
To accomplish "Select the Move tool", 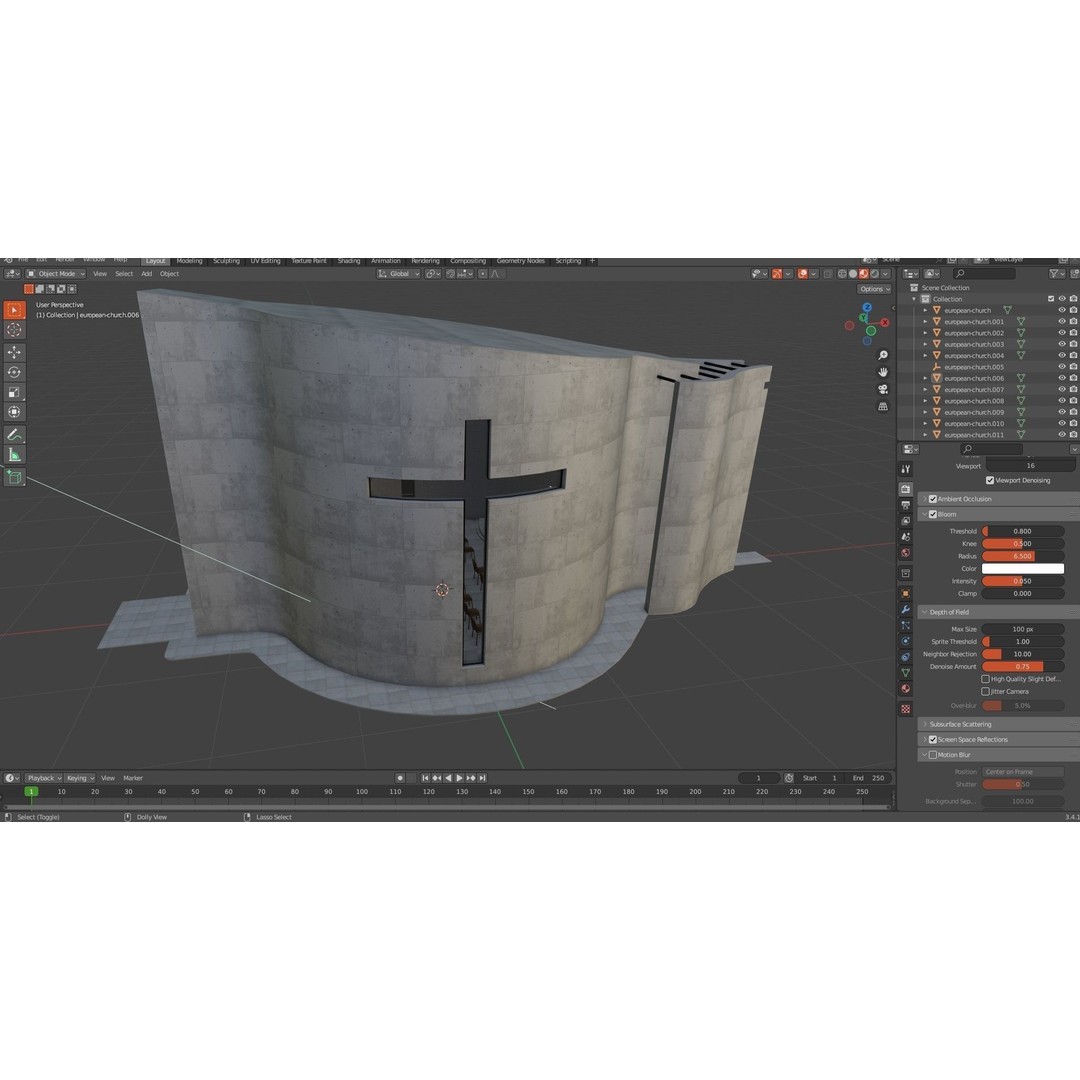I will click(14, 352).
